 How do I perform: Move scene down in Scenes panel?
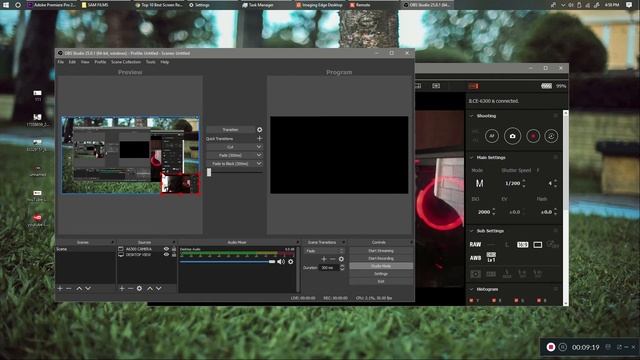(88, 289)
